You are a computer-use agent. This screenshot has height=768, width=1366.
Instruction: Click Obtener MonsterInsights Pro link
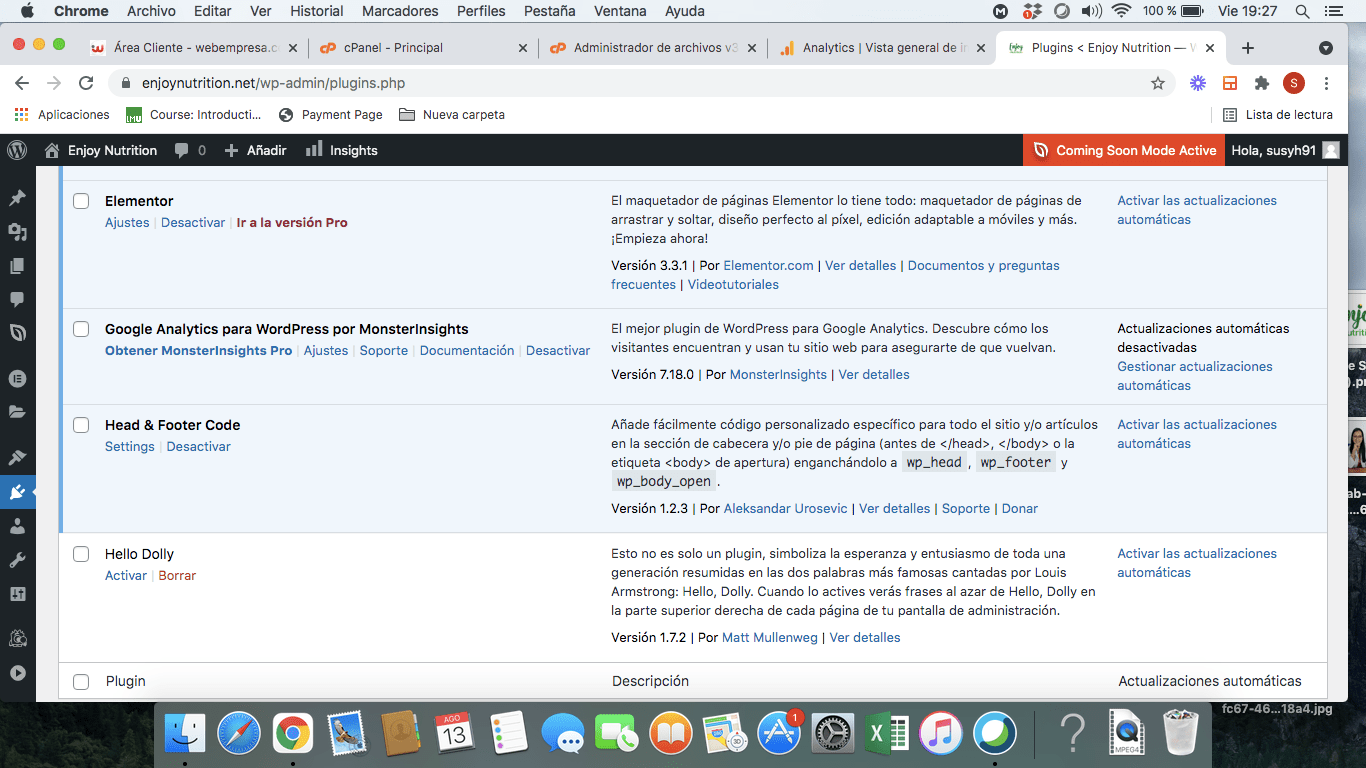199,351
